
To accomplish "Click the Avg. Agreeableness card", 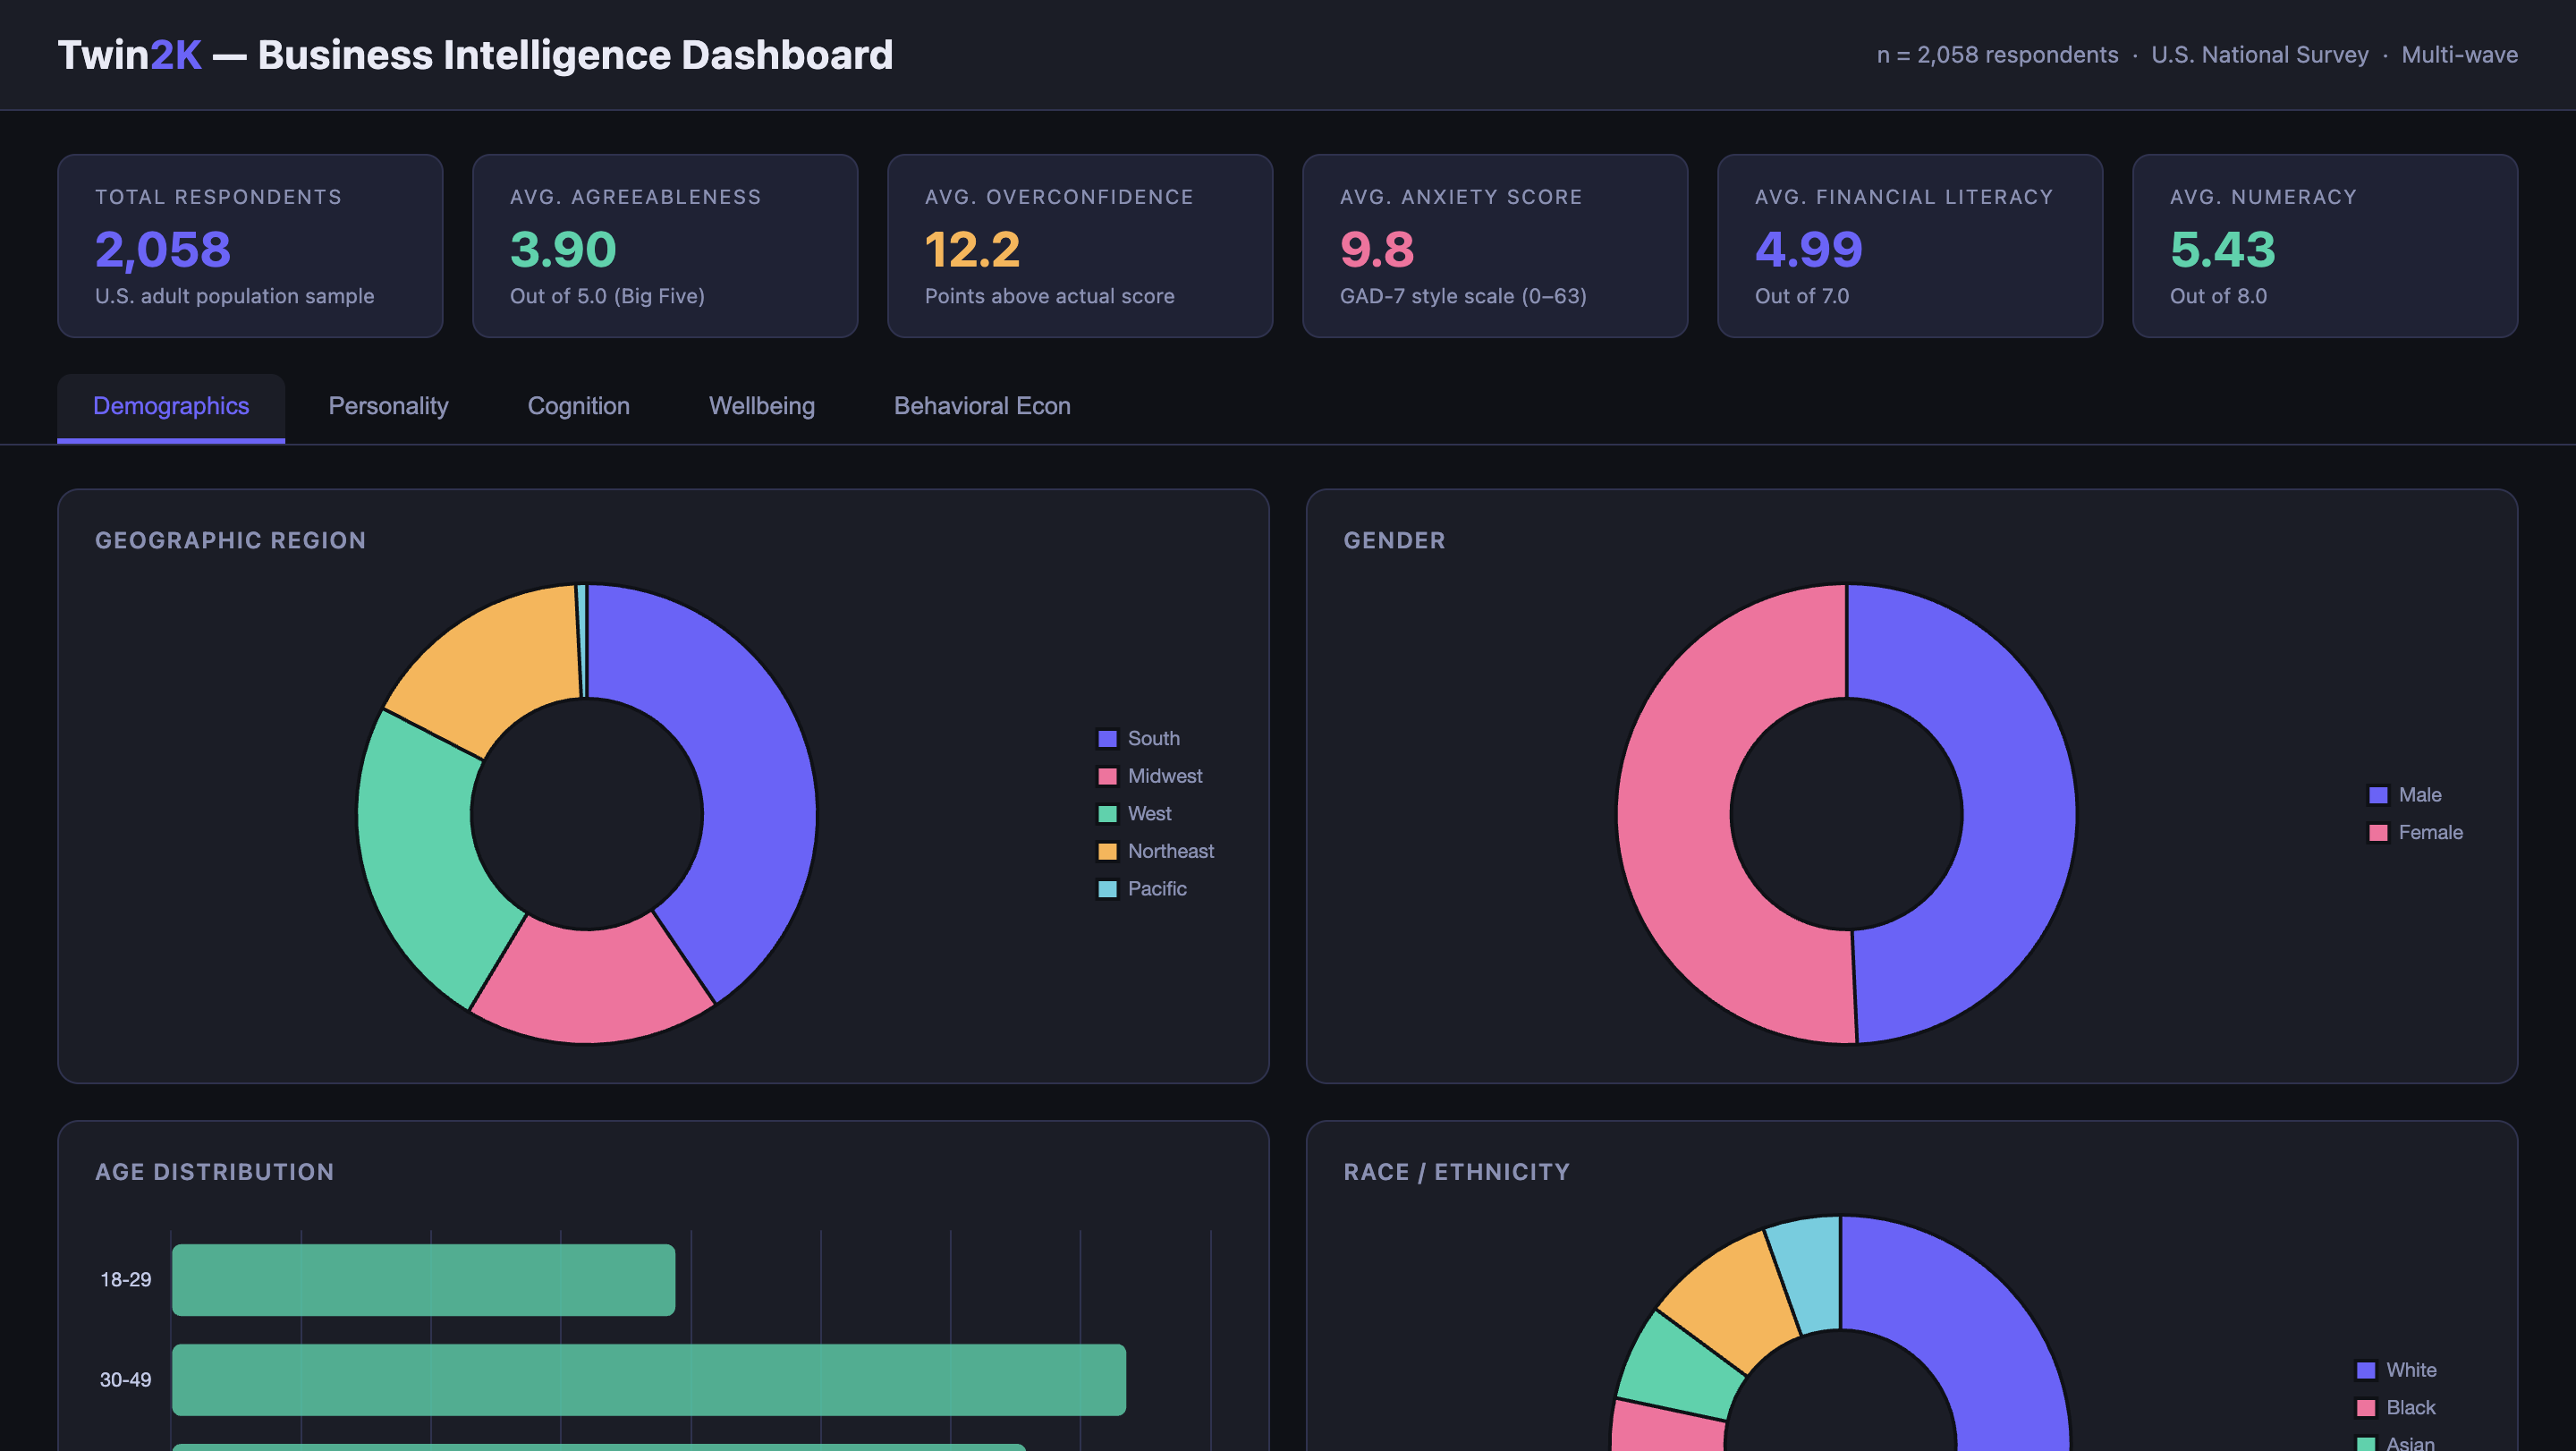I will (664, 245).
